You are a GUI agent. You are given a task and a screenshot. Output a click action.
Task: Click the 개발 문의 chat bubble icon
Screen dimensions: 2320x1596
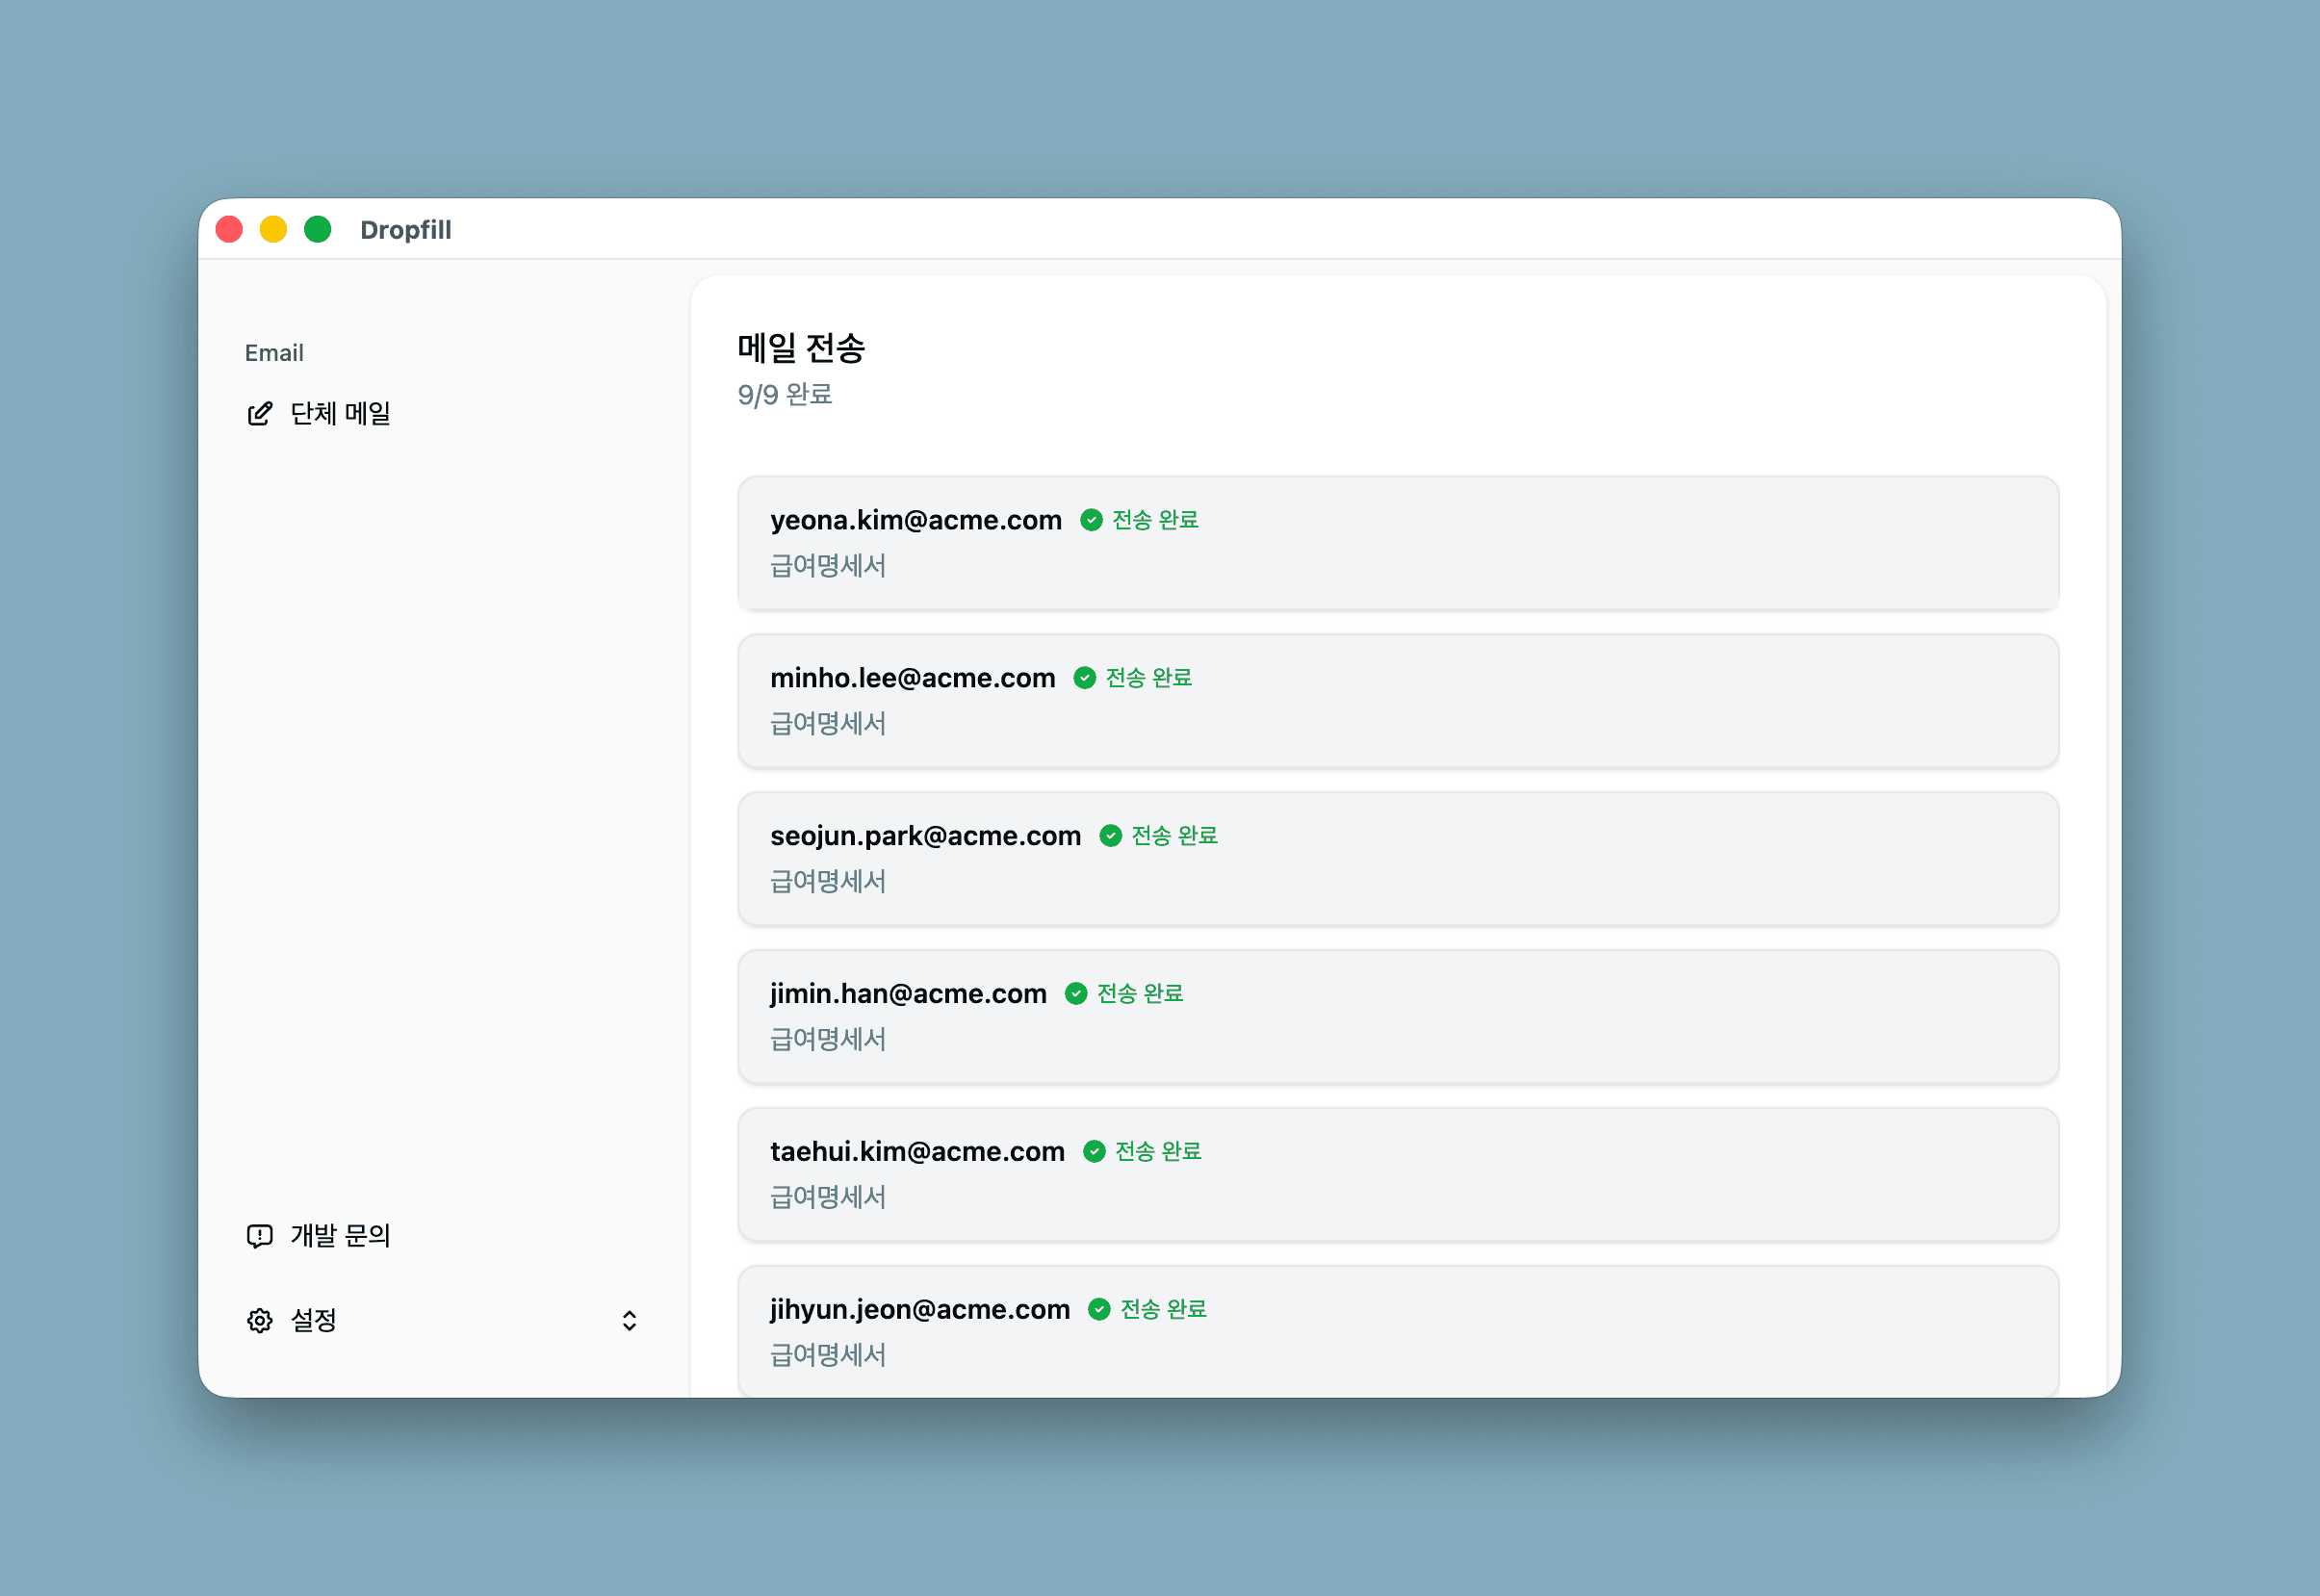click(260, 1236)
